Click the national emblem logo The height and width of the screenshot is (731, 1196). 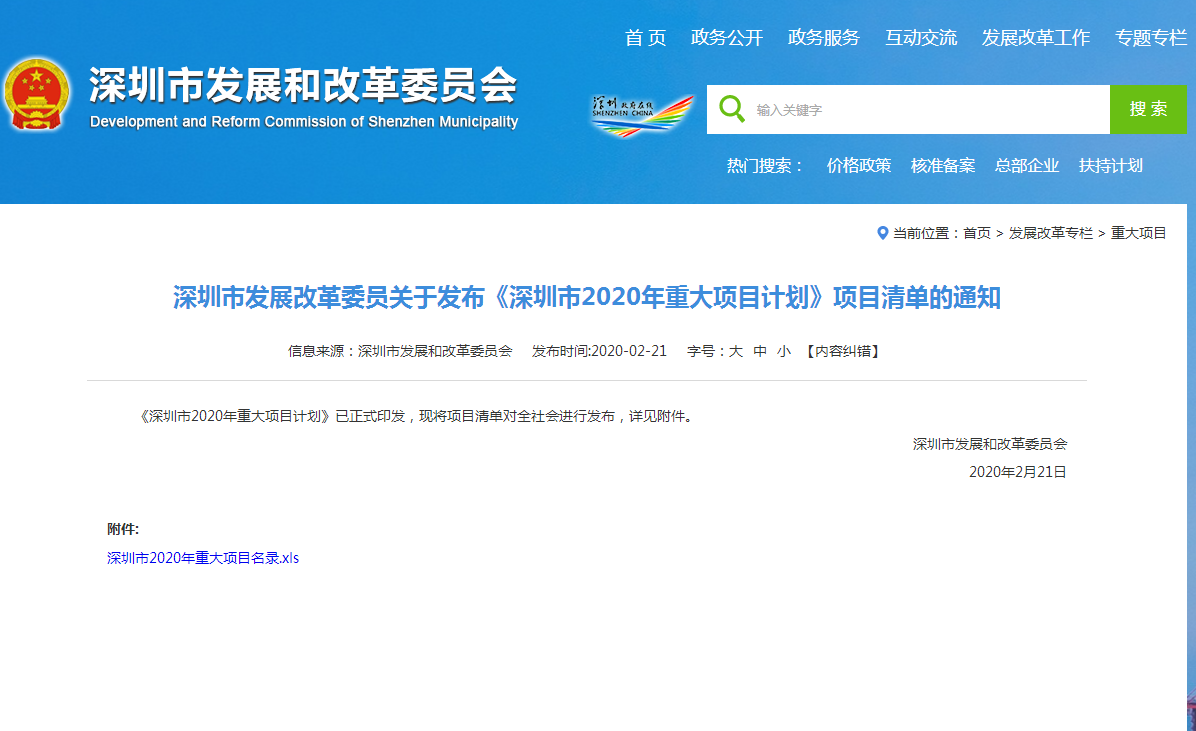click(x=38, y=94)
